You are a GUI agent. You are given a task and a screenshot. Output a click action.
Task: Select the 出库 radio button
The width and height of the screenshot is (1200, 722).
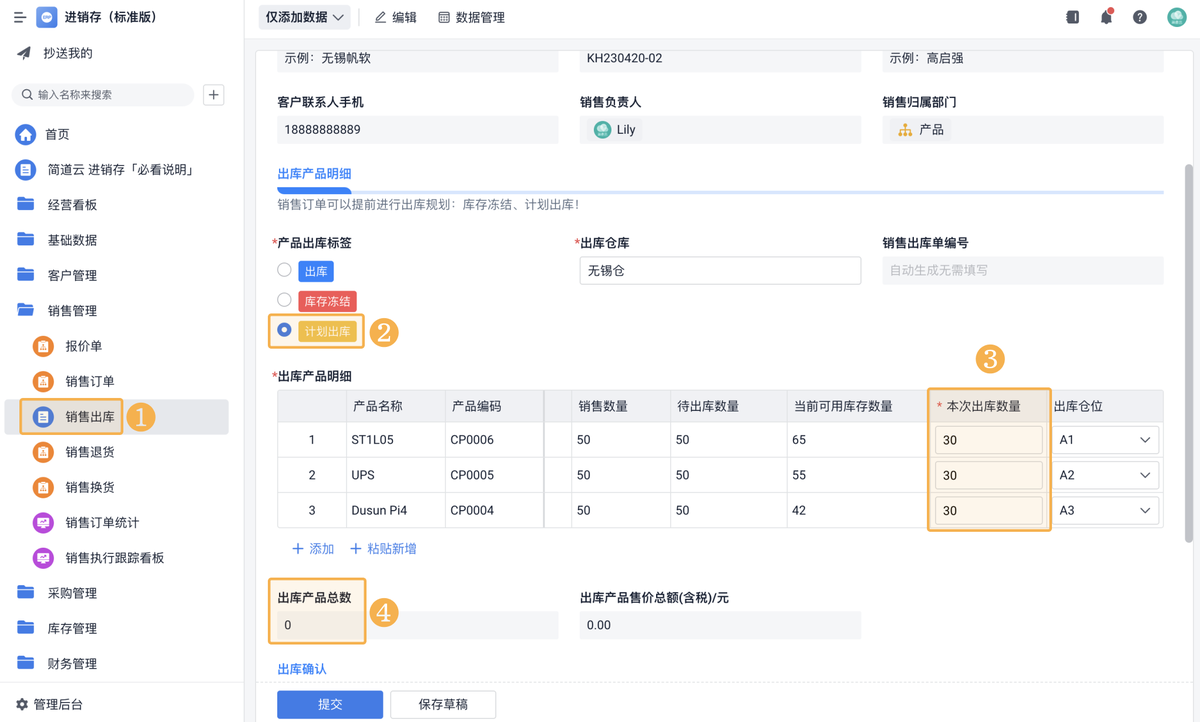point(285,270)
